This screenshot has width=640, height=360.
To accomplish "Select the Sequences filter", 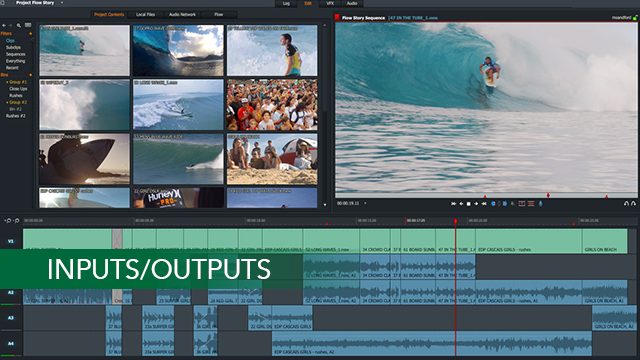I will (x=16, y=54).
